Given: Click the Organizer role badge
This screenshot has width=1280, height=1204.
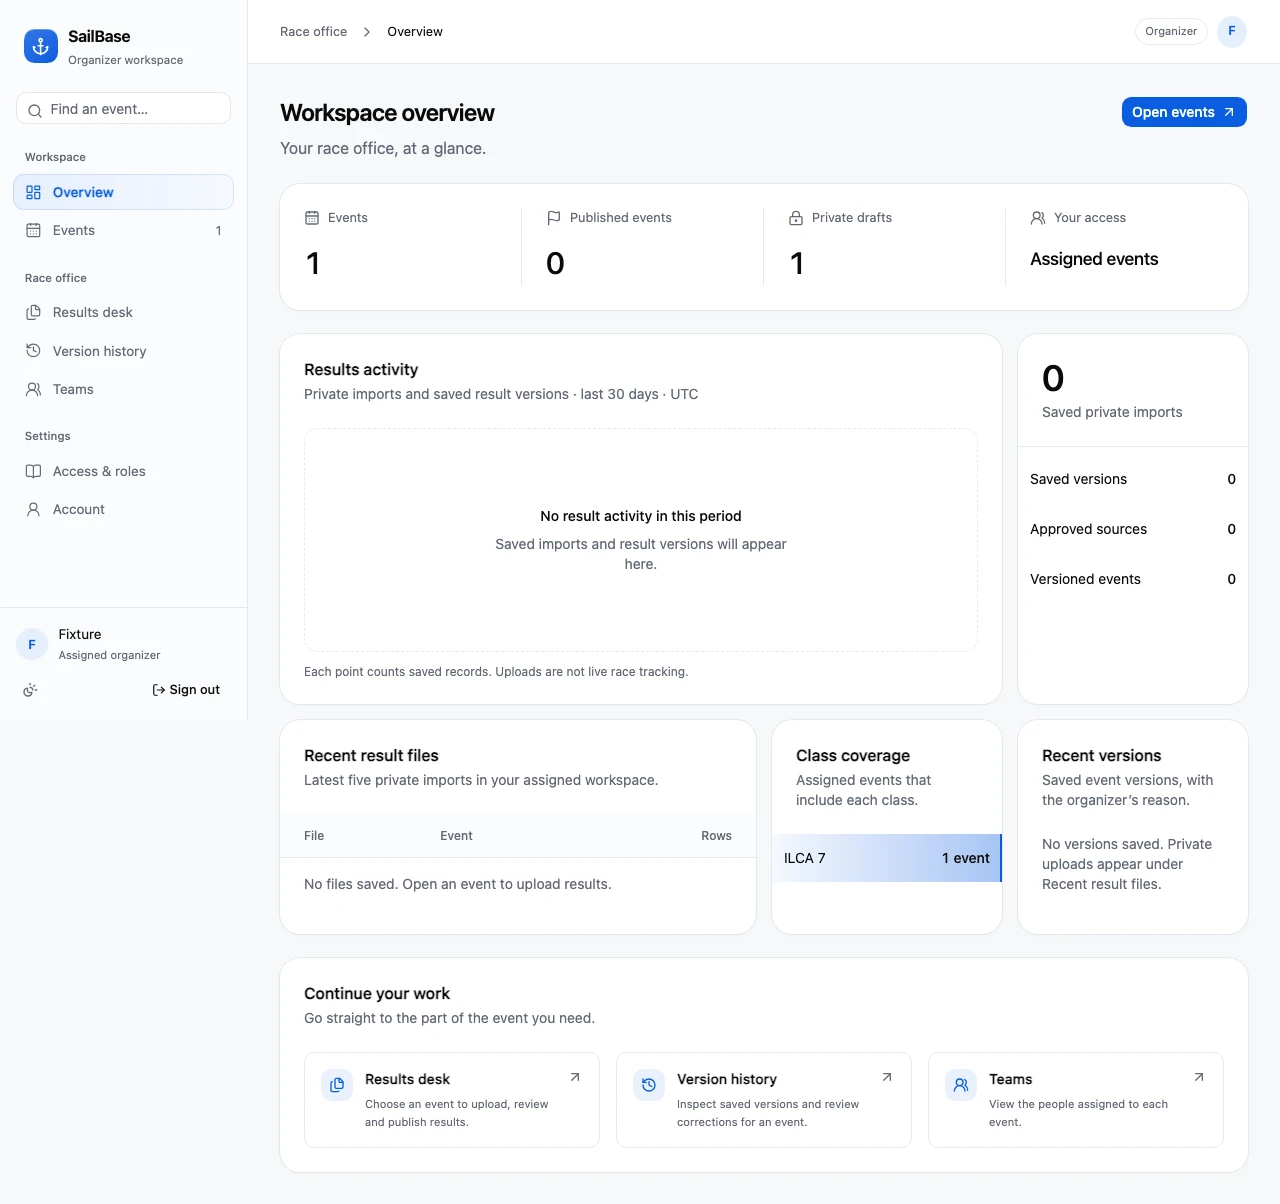Looking at the screenshot, I should (1171, 31).
